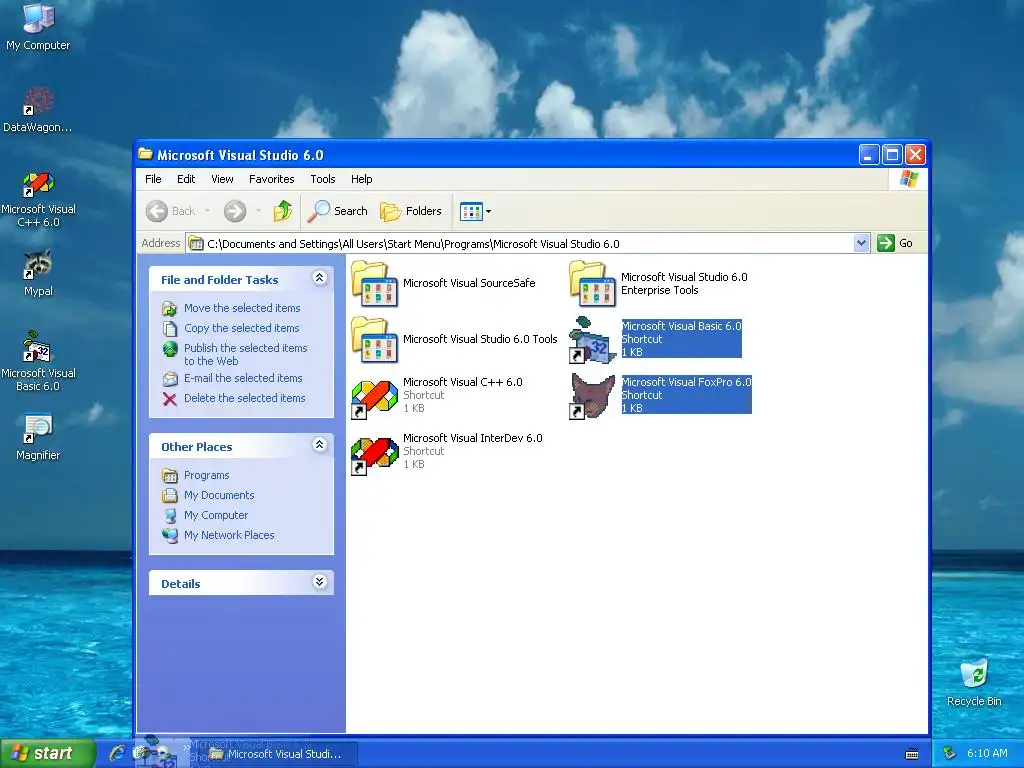Image resolution: width=1024 pixels, height=768 pixels.
Task: Select the Visual FoxPro 6.0 fox icon
Action: pyautogui.click(x=592, y=396)
